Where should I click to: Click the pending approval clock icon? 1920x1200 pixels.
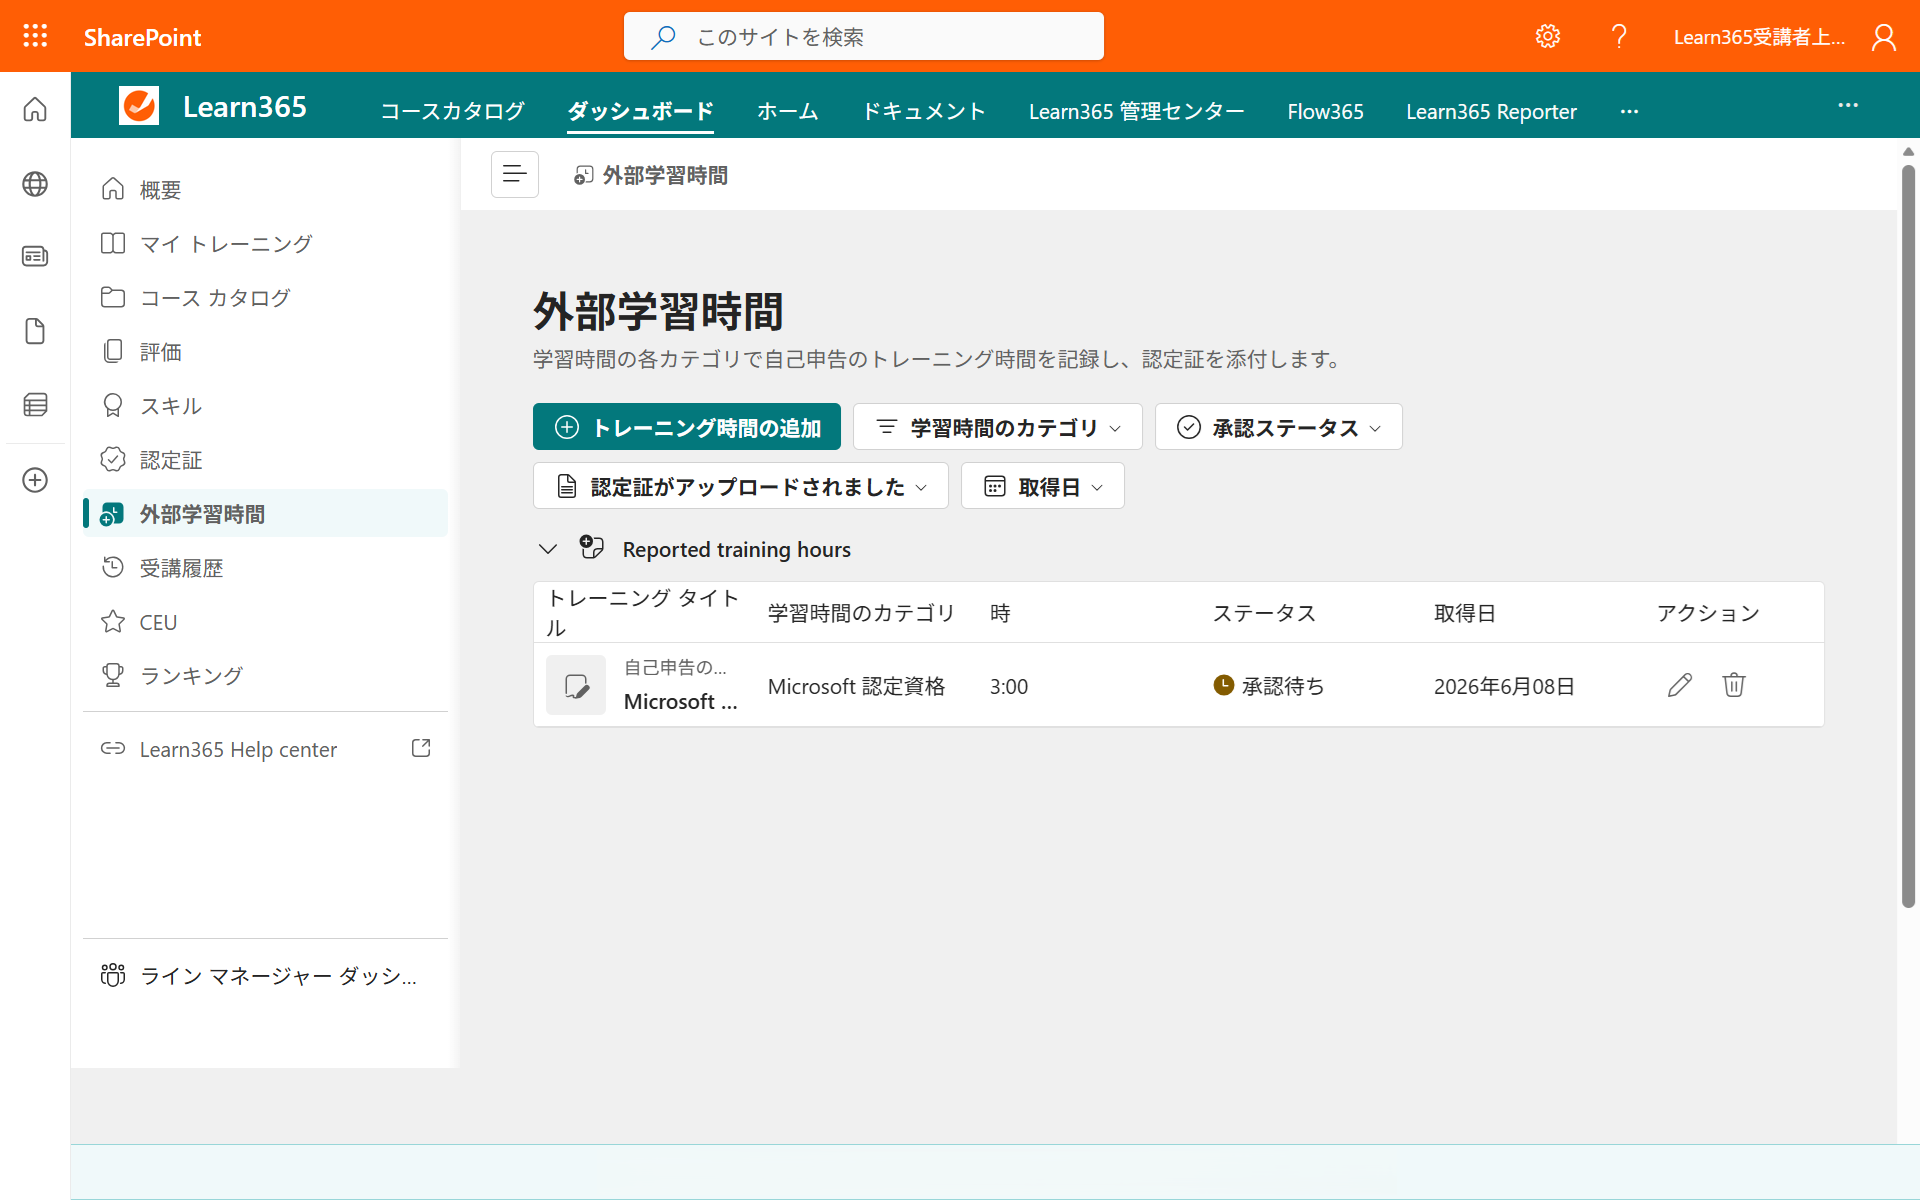(x=1223, y=685)
